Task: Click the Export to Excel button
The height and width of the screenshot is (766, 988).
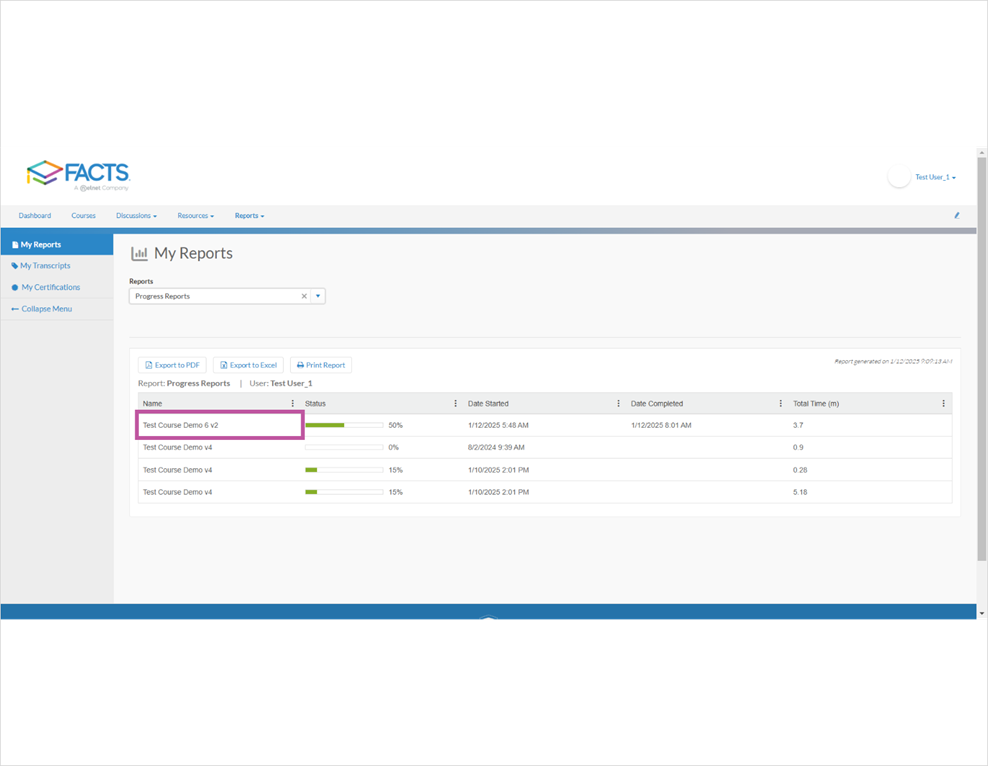Action: pyautogui.click(x=248, y=364)
